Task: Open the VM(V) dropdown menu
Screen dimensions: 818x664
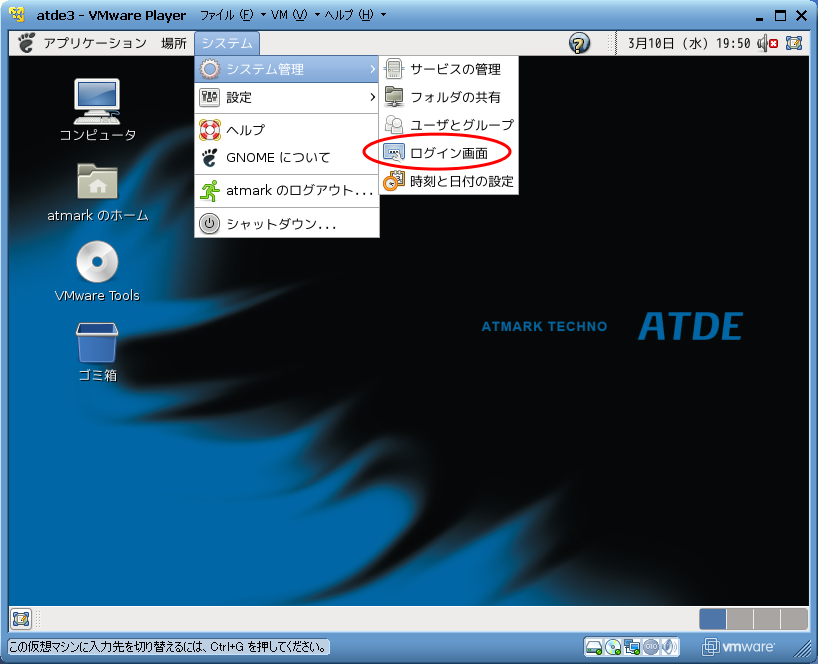Action: pos(295,15)
